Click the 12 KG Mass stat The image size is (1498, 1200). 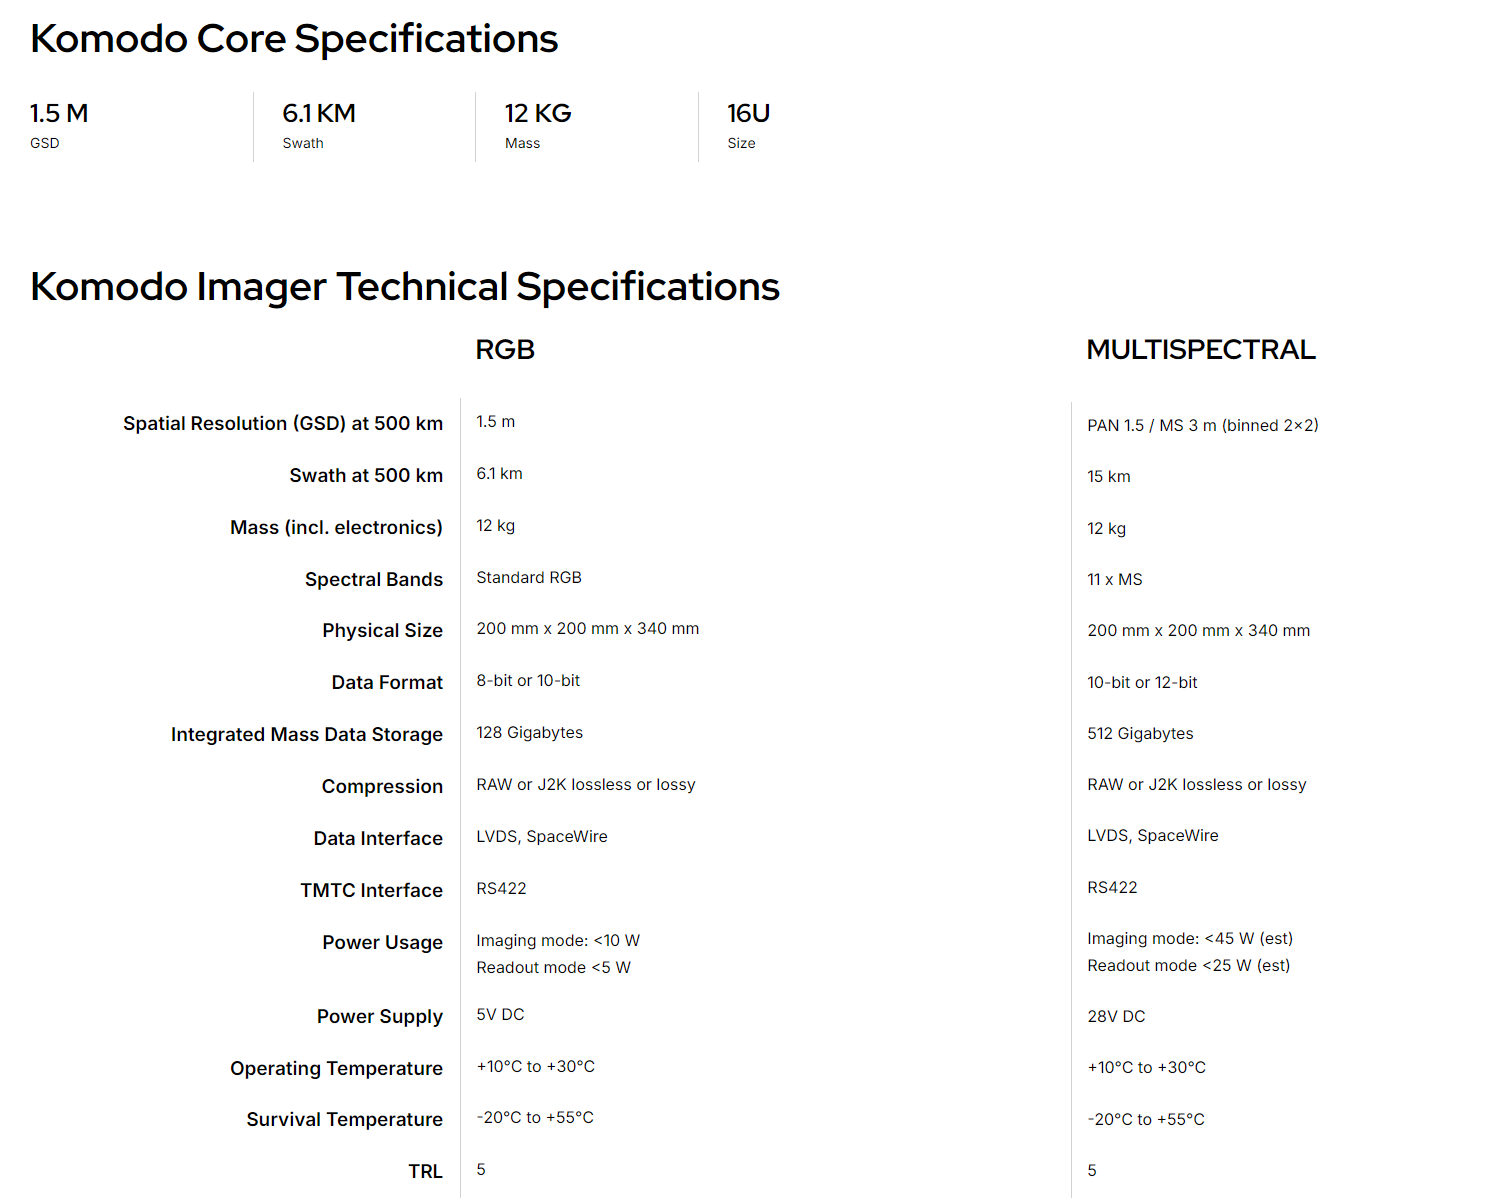pyautogui.click(x=538, y=125)
